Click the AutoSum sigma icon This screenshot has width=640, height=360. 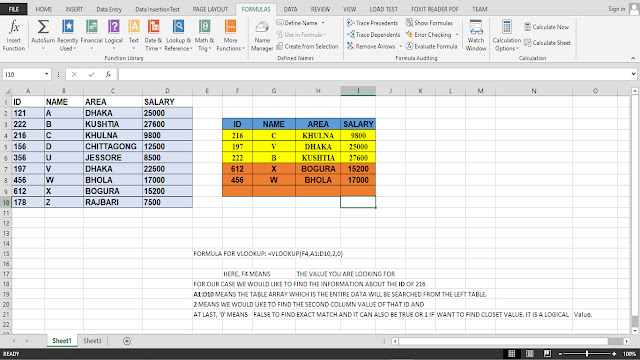(43, 27)
